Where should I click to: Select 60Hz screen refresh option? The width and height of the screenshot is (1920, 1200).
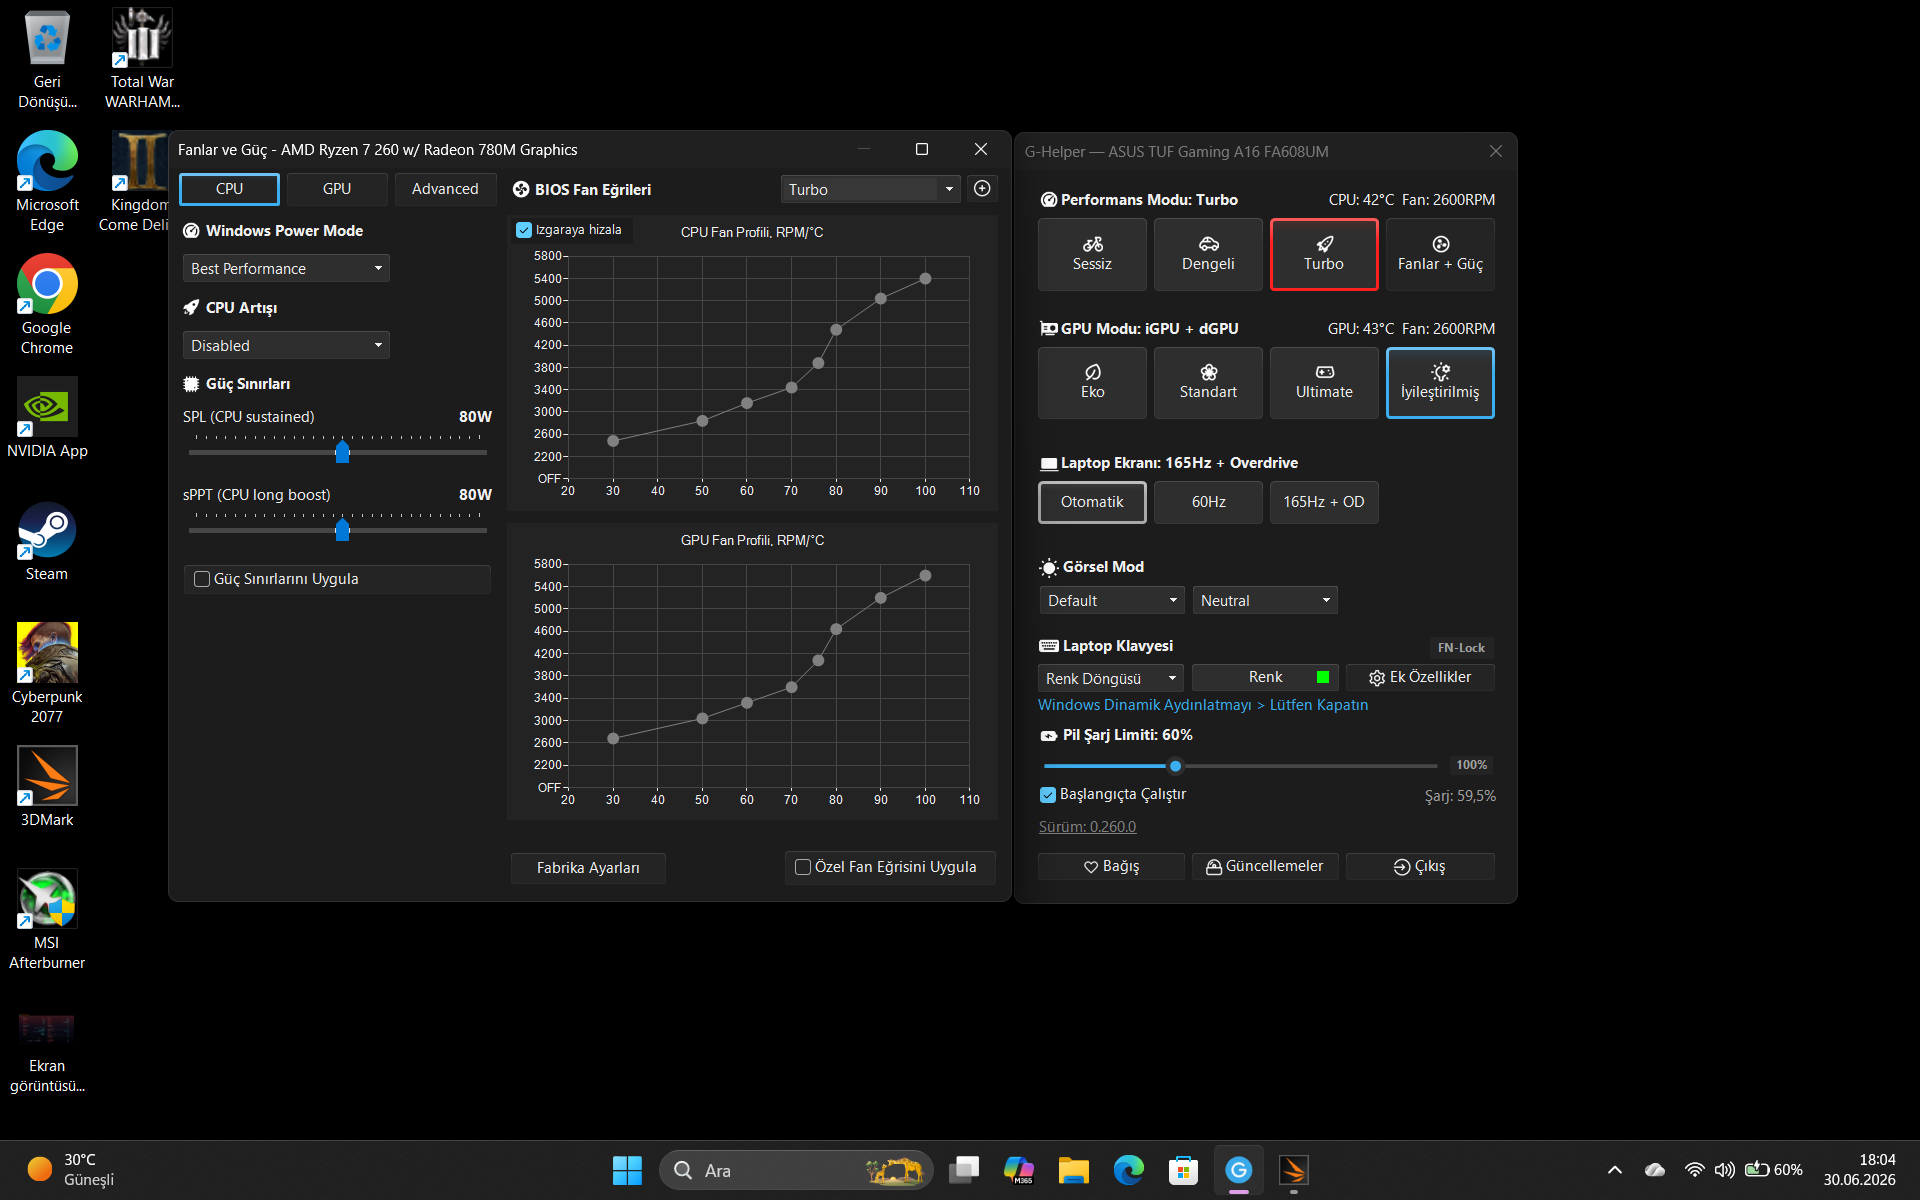[x=1208, y=502]
